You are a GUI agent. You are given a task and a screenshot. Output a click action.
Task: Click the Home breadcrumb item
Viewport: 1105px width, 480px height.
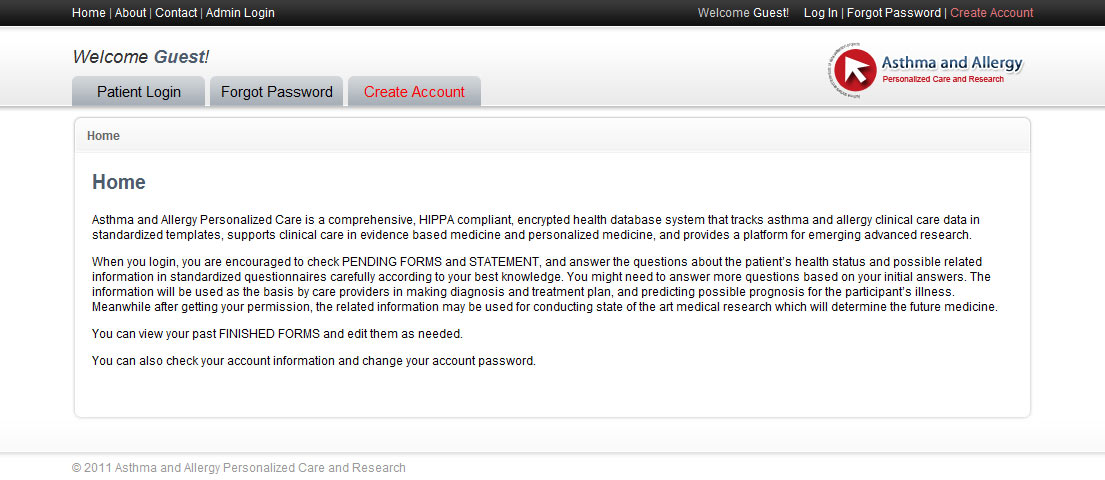click(103, 136)
